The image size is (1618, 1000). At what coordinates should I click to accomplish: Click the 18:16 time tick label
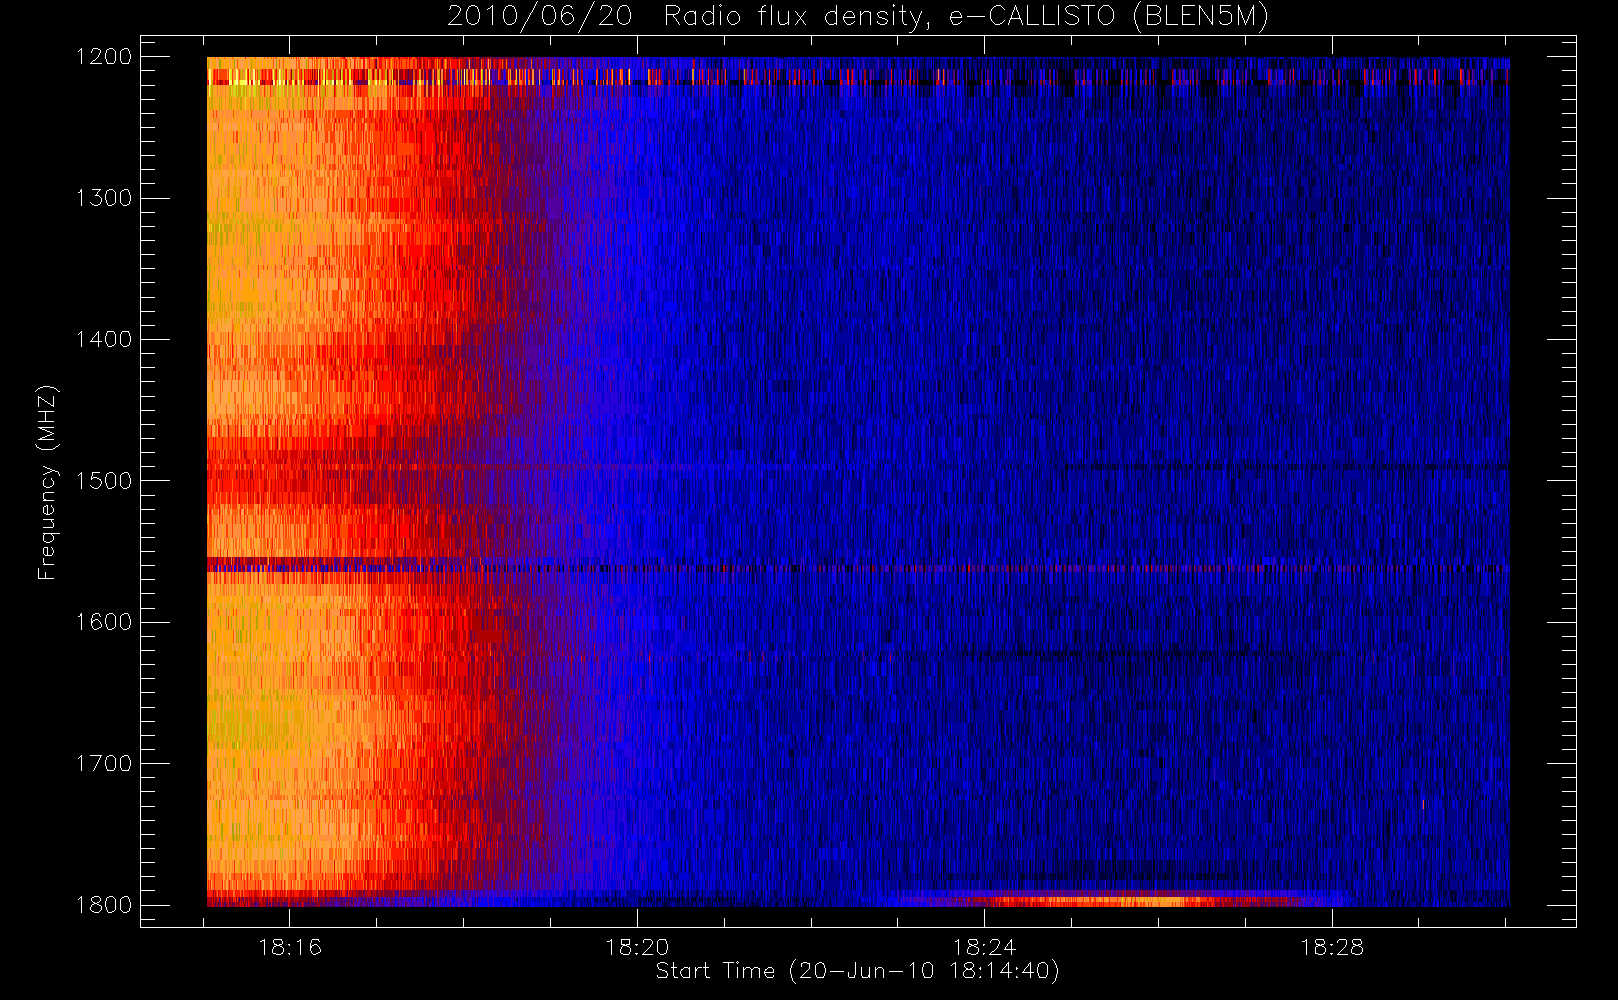coord(290,947)
